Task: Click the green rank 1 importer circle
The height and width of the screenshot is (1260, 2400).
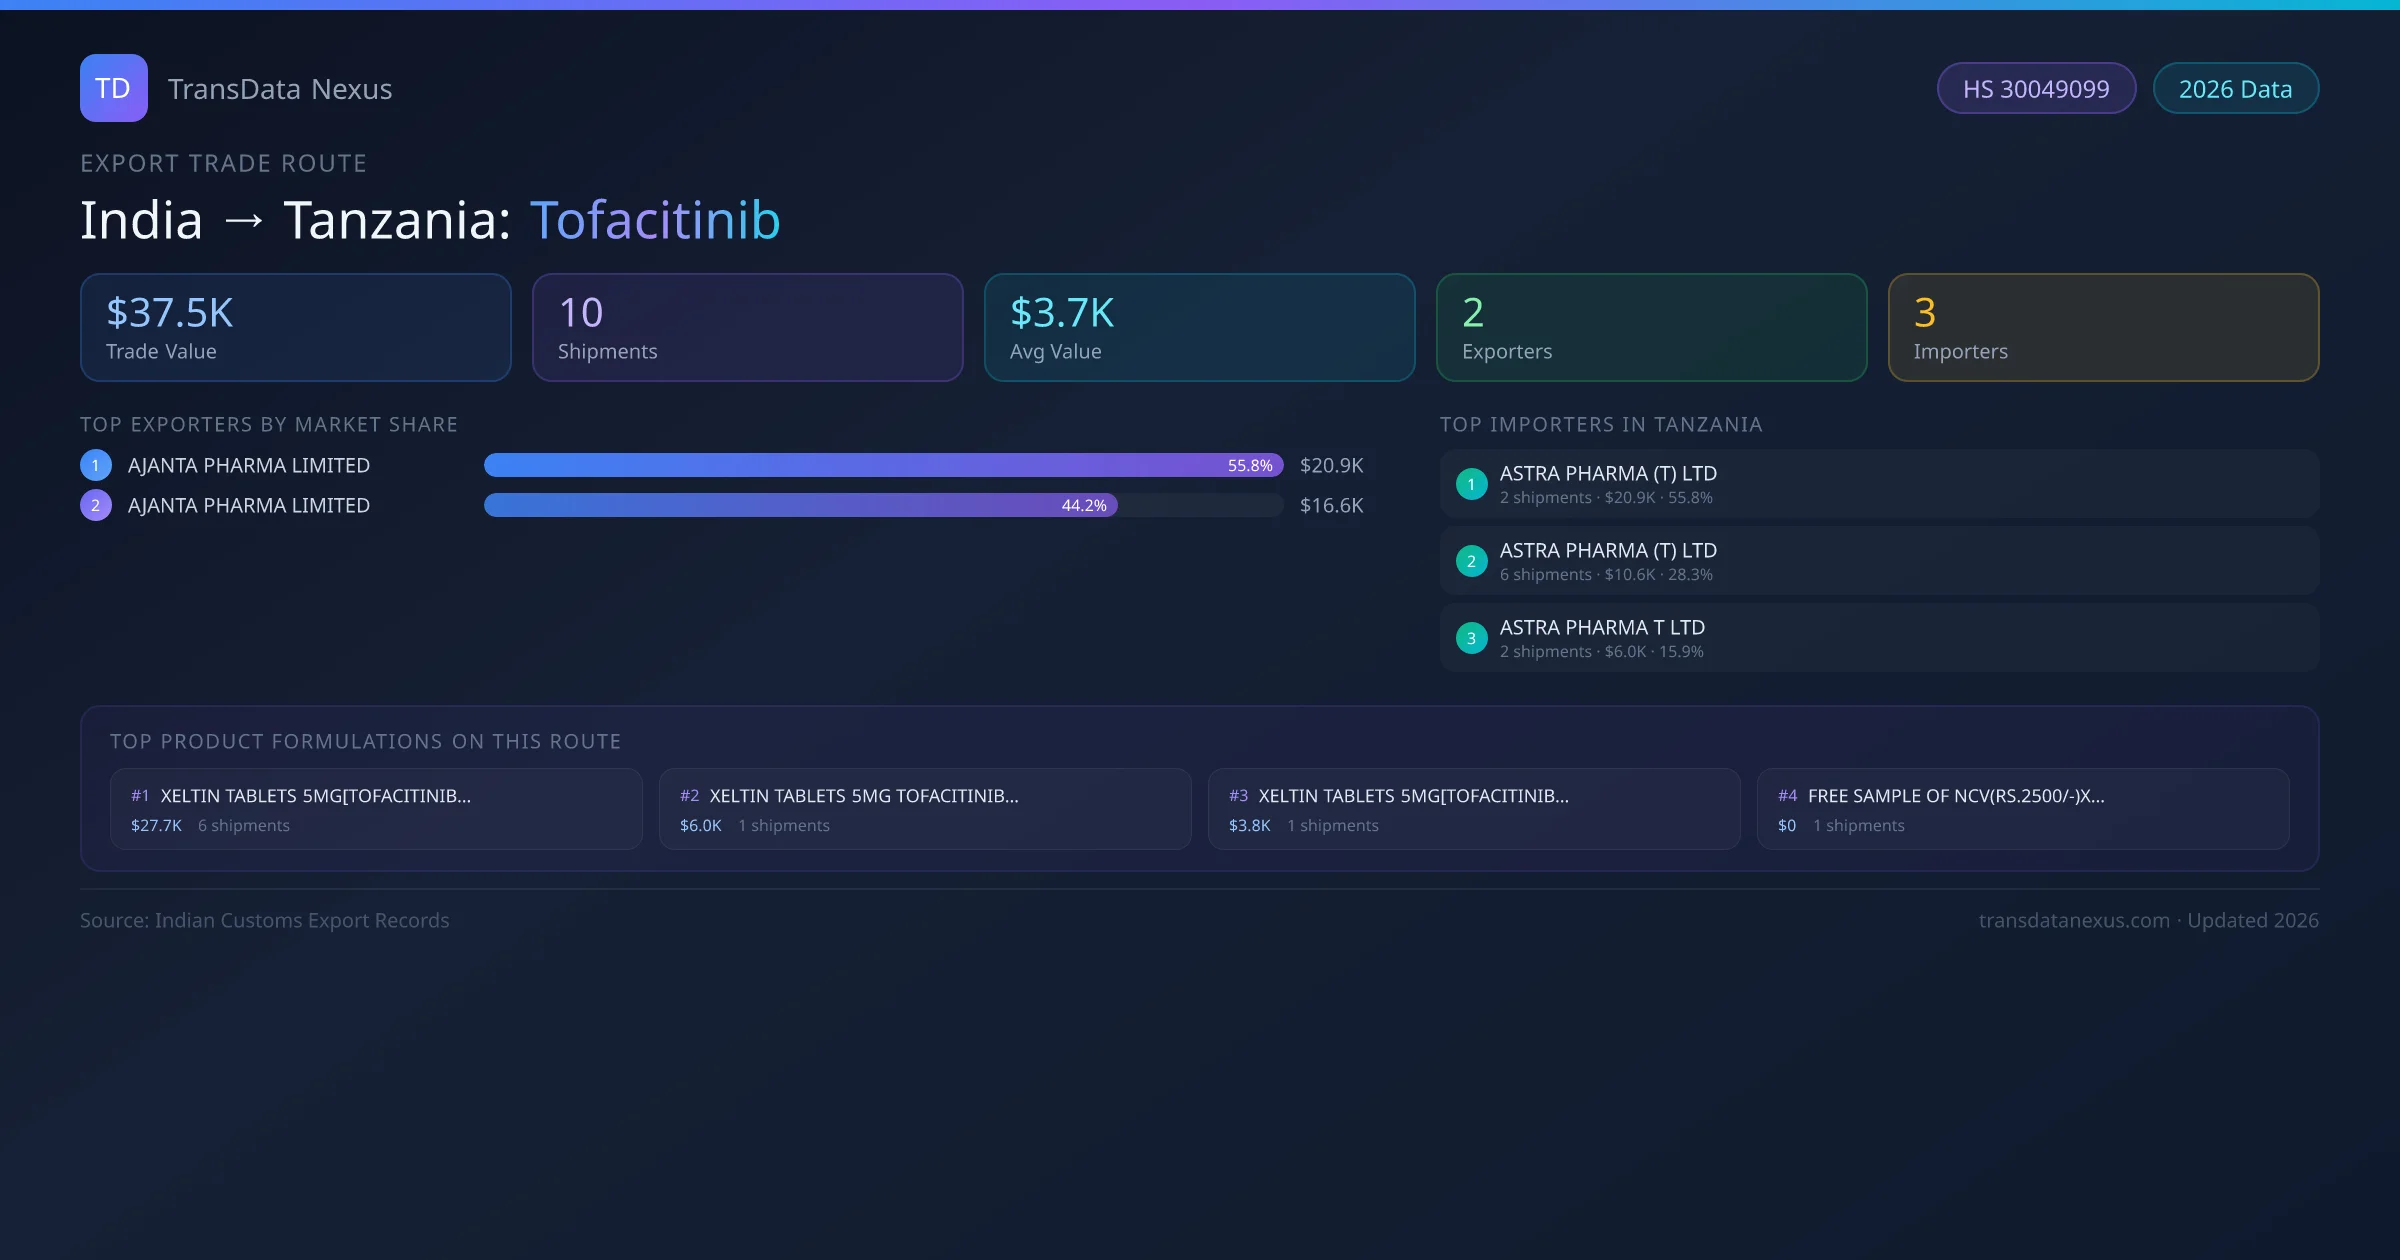Action: pyautogui.click(x=1471, y=484)
